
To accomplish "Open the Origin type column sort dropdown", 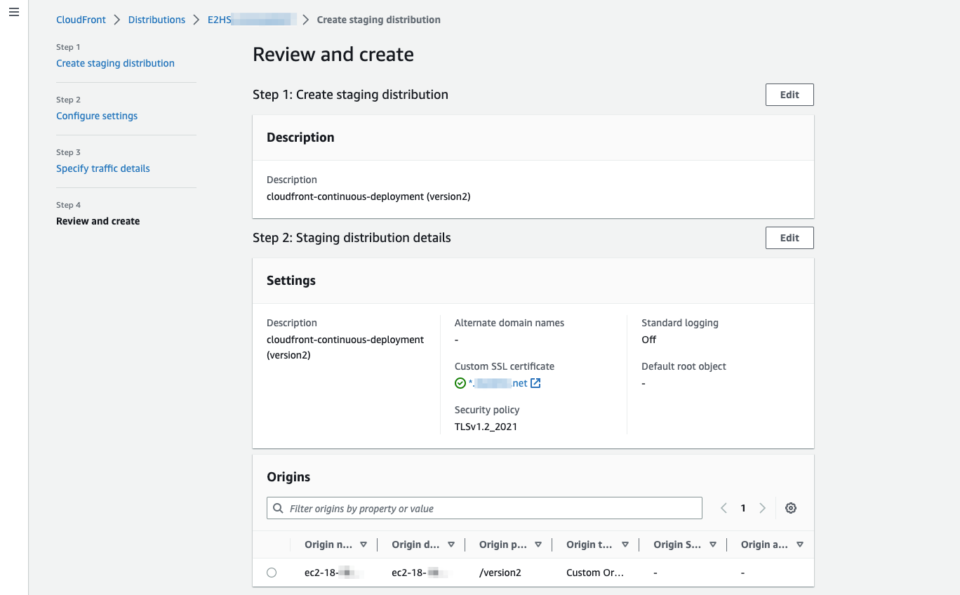I will (626, 544).
